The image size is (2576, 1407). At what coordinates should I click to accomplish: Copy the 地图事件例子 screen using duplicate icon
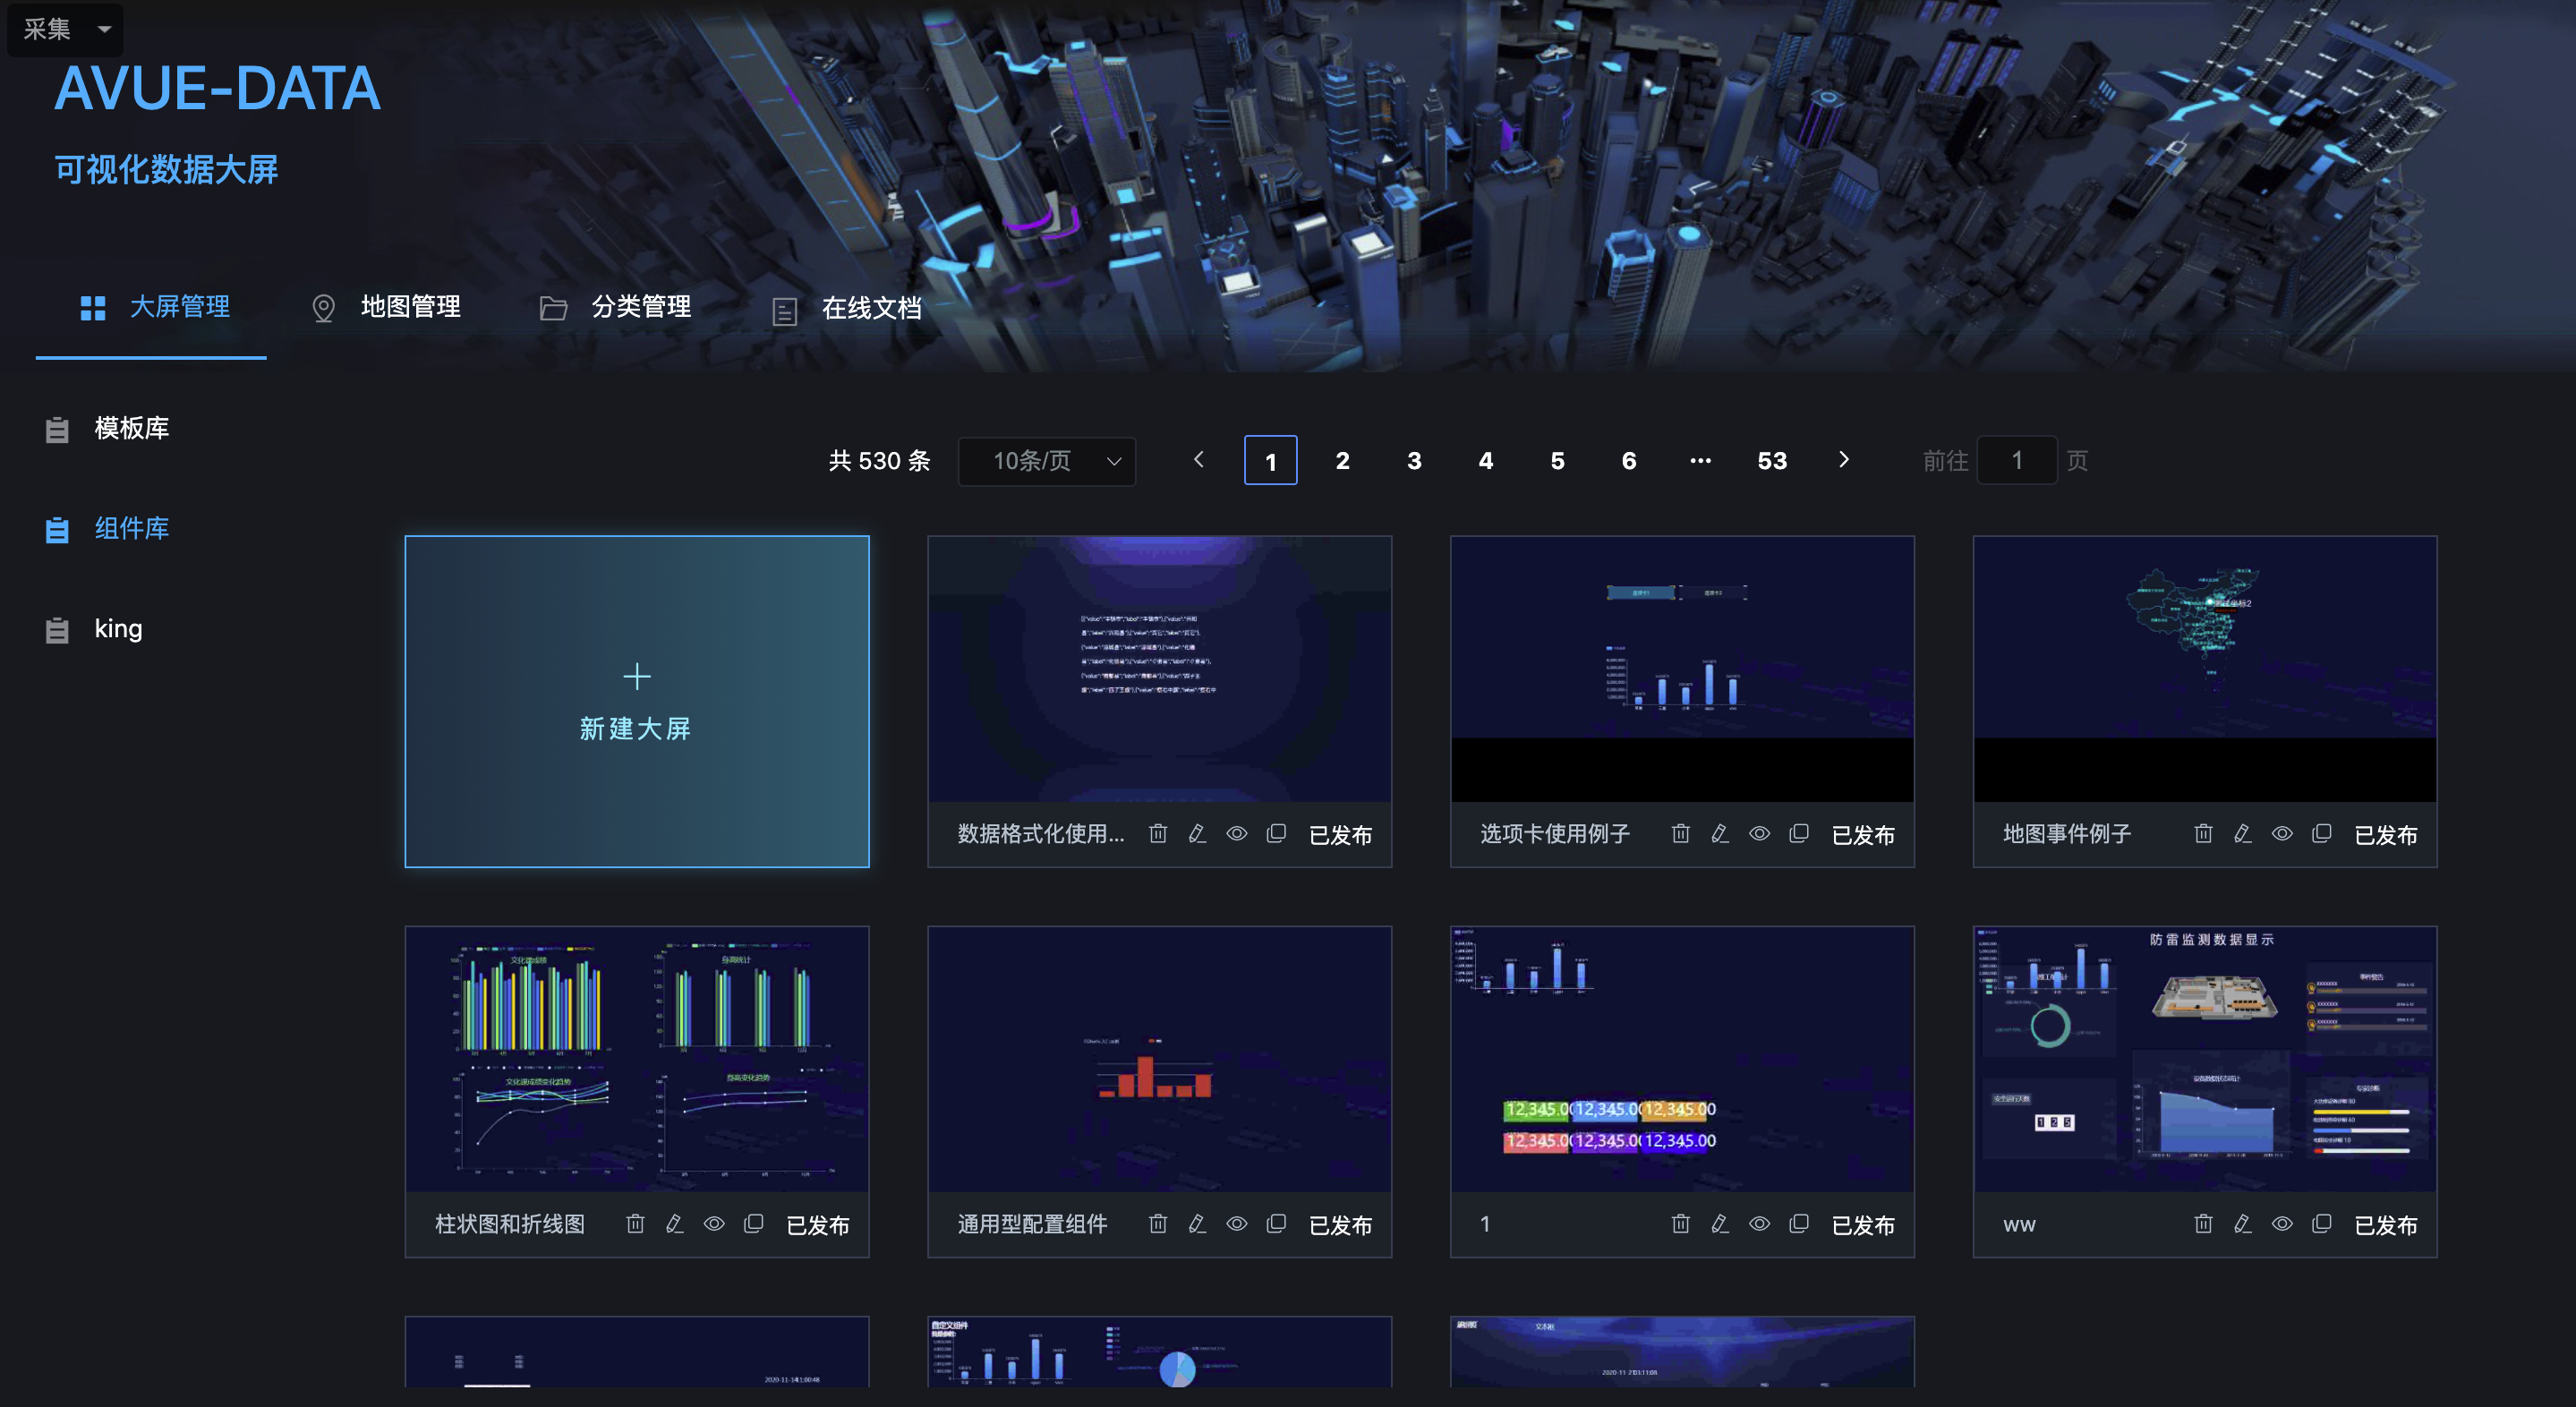[2321, 833]
